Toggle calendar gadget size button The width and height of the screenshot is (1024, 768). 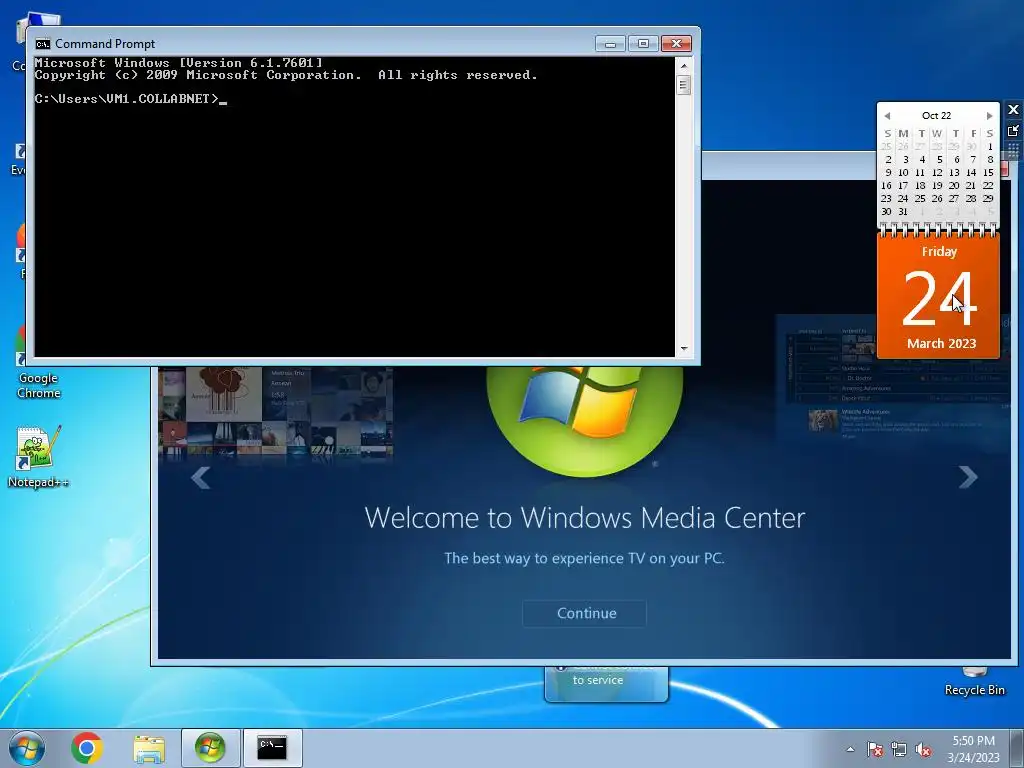tap(1013, 131)
